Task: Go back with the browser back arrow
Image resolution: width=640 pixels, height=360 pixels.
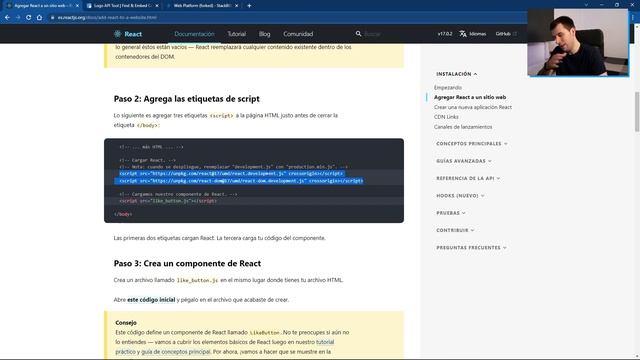Action: [7, 18]
